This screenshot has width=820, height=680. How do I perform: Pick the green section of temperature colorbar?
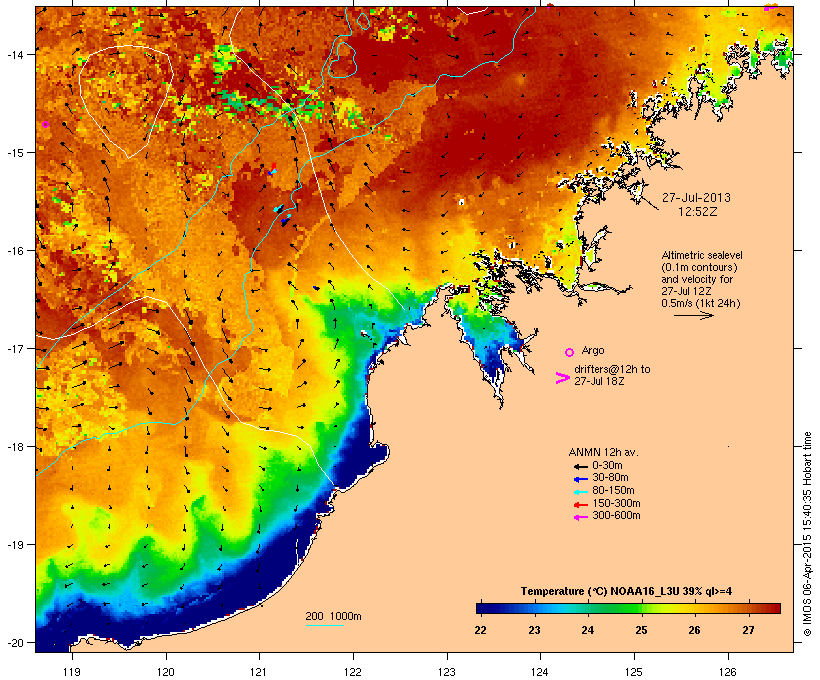pyautogui.click(x=622, y=608)
